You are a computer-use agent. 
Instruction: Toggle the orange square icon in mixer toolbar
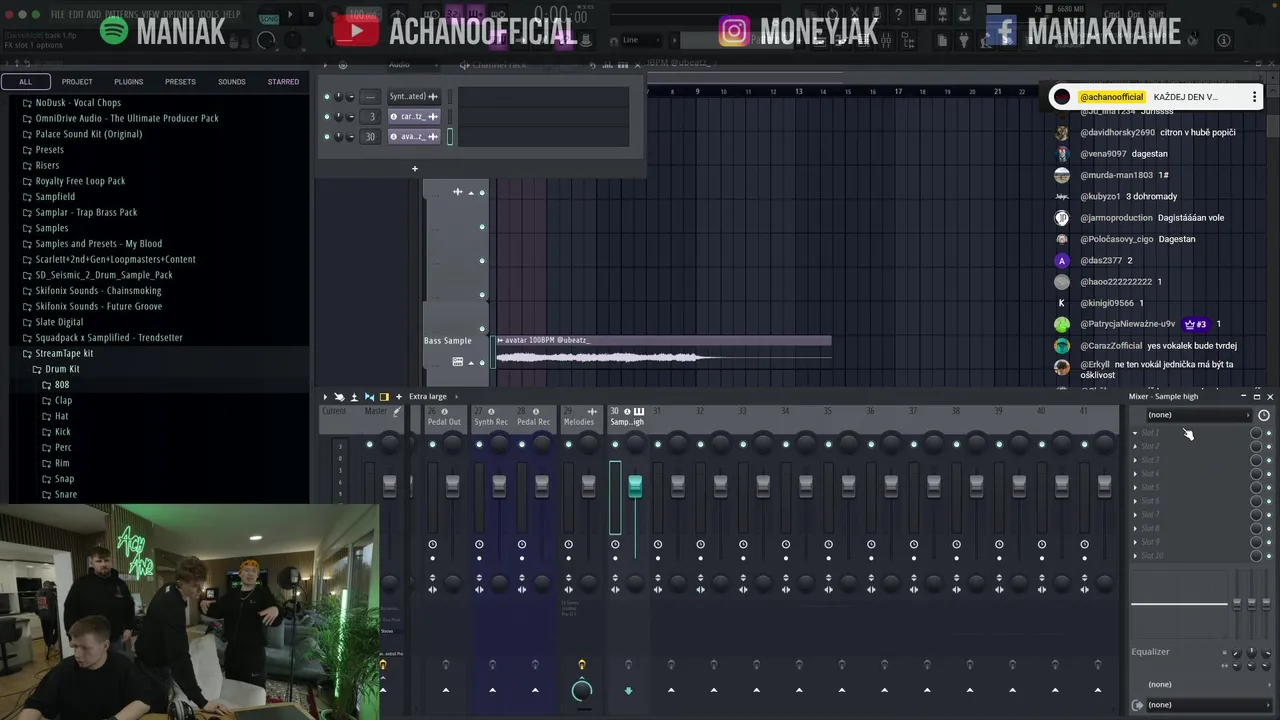tap(384, 397)
